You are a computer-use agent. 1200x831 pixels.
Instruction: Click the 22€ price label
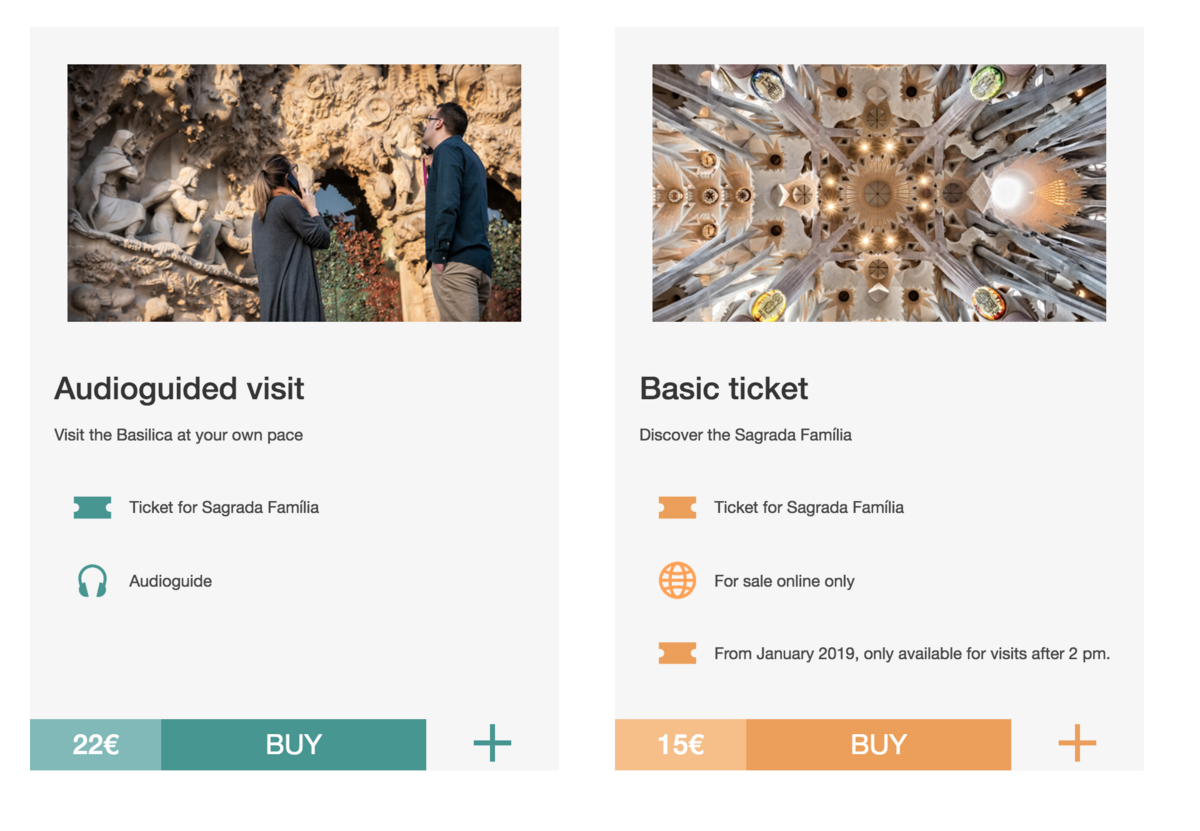(96, 745)
